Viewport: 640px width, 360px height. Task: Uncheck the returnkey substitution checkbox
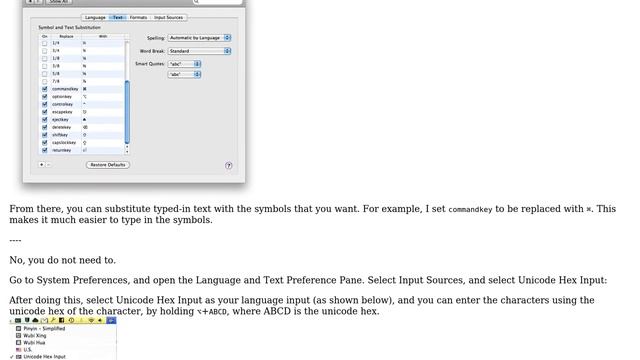coord(44,150)
